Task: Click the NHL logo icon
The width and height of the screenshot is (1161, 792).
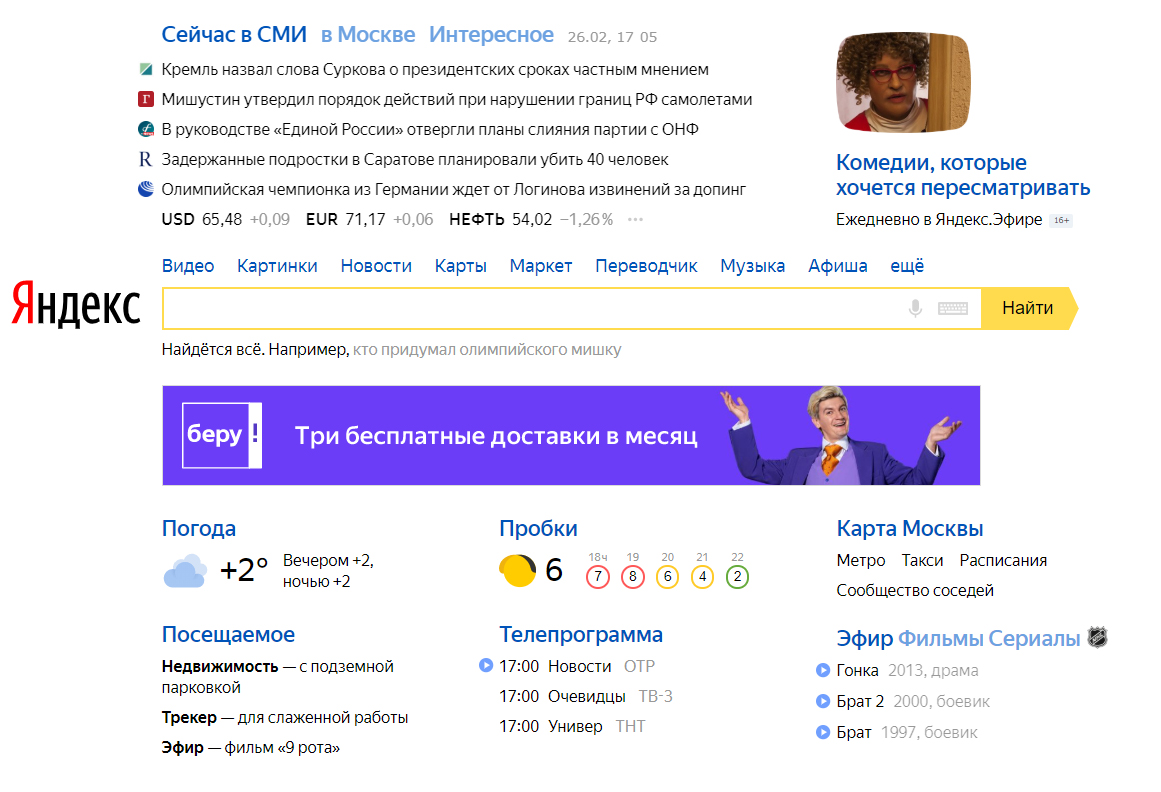Action: 1097,638
